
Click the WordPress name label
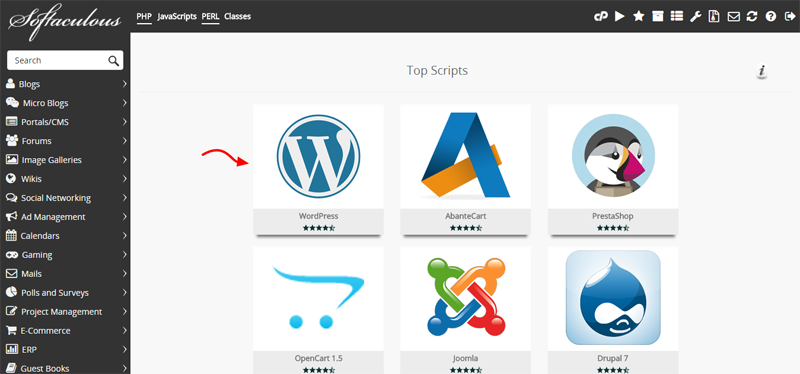click(x=318, y=216)
